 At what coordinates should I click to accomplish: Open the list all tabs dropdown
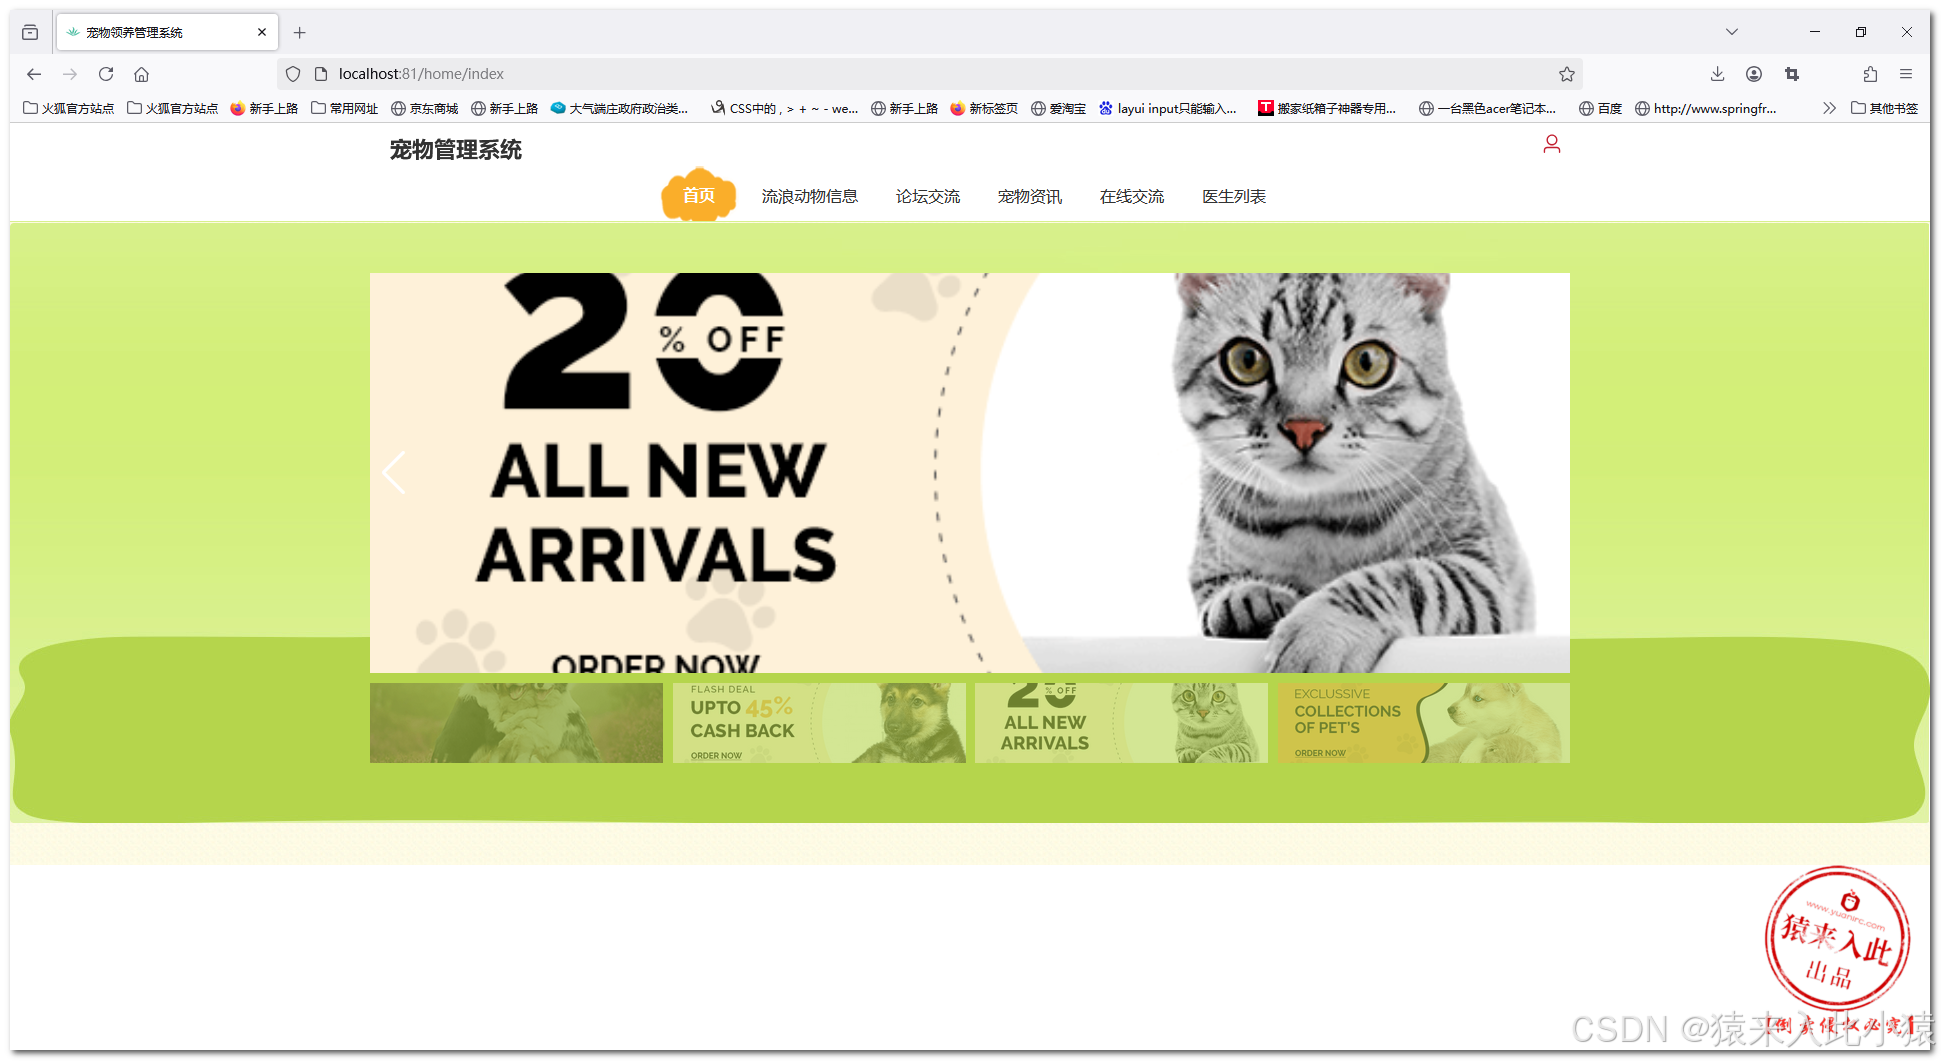1732,32
